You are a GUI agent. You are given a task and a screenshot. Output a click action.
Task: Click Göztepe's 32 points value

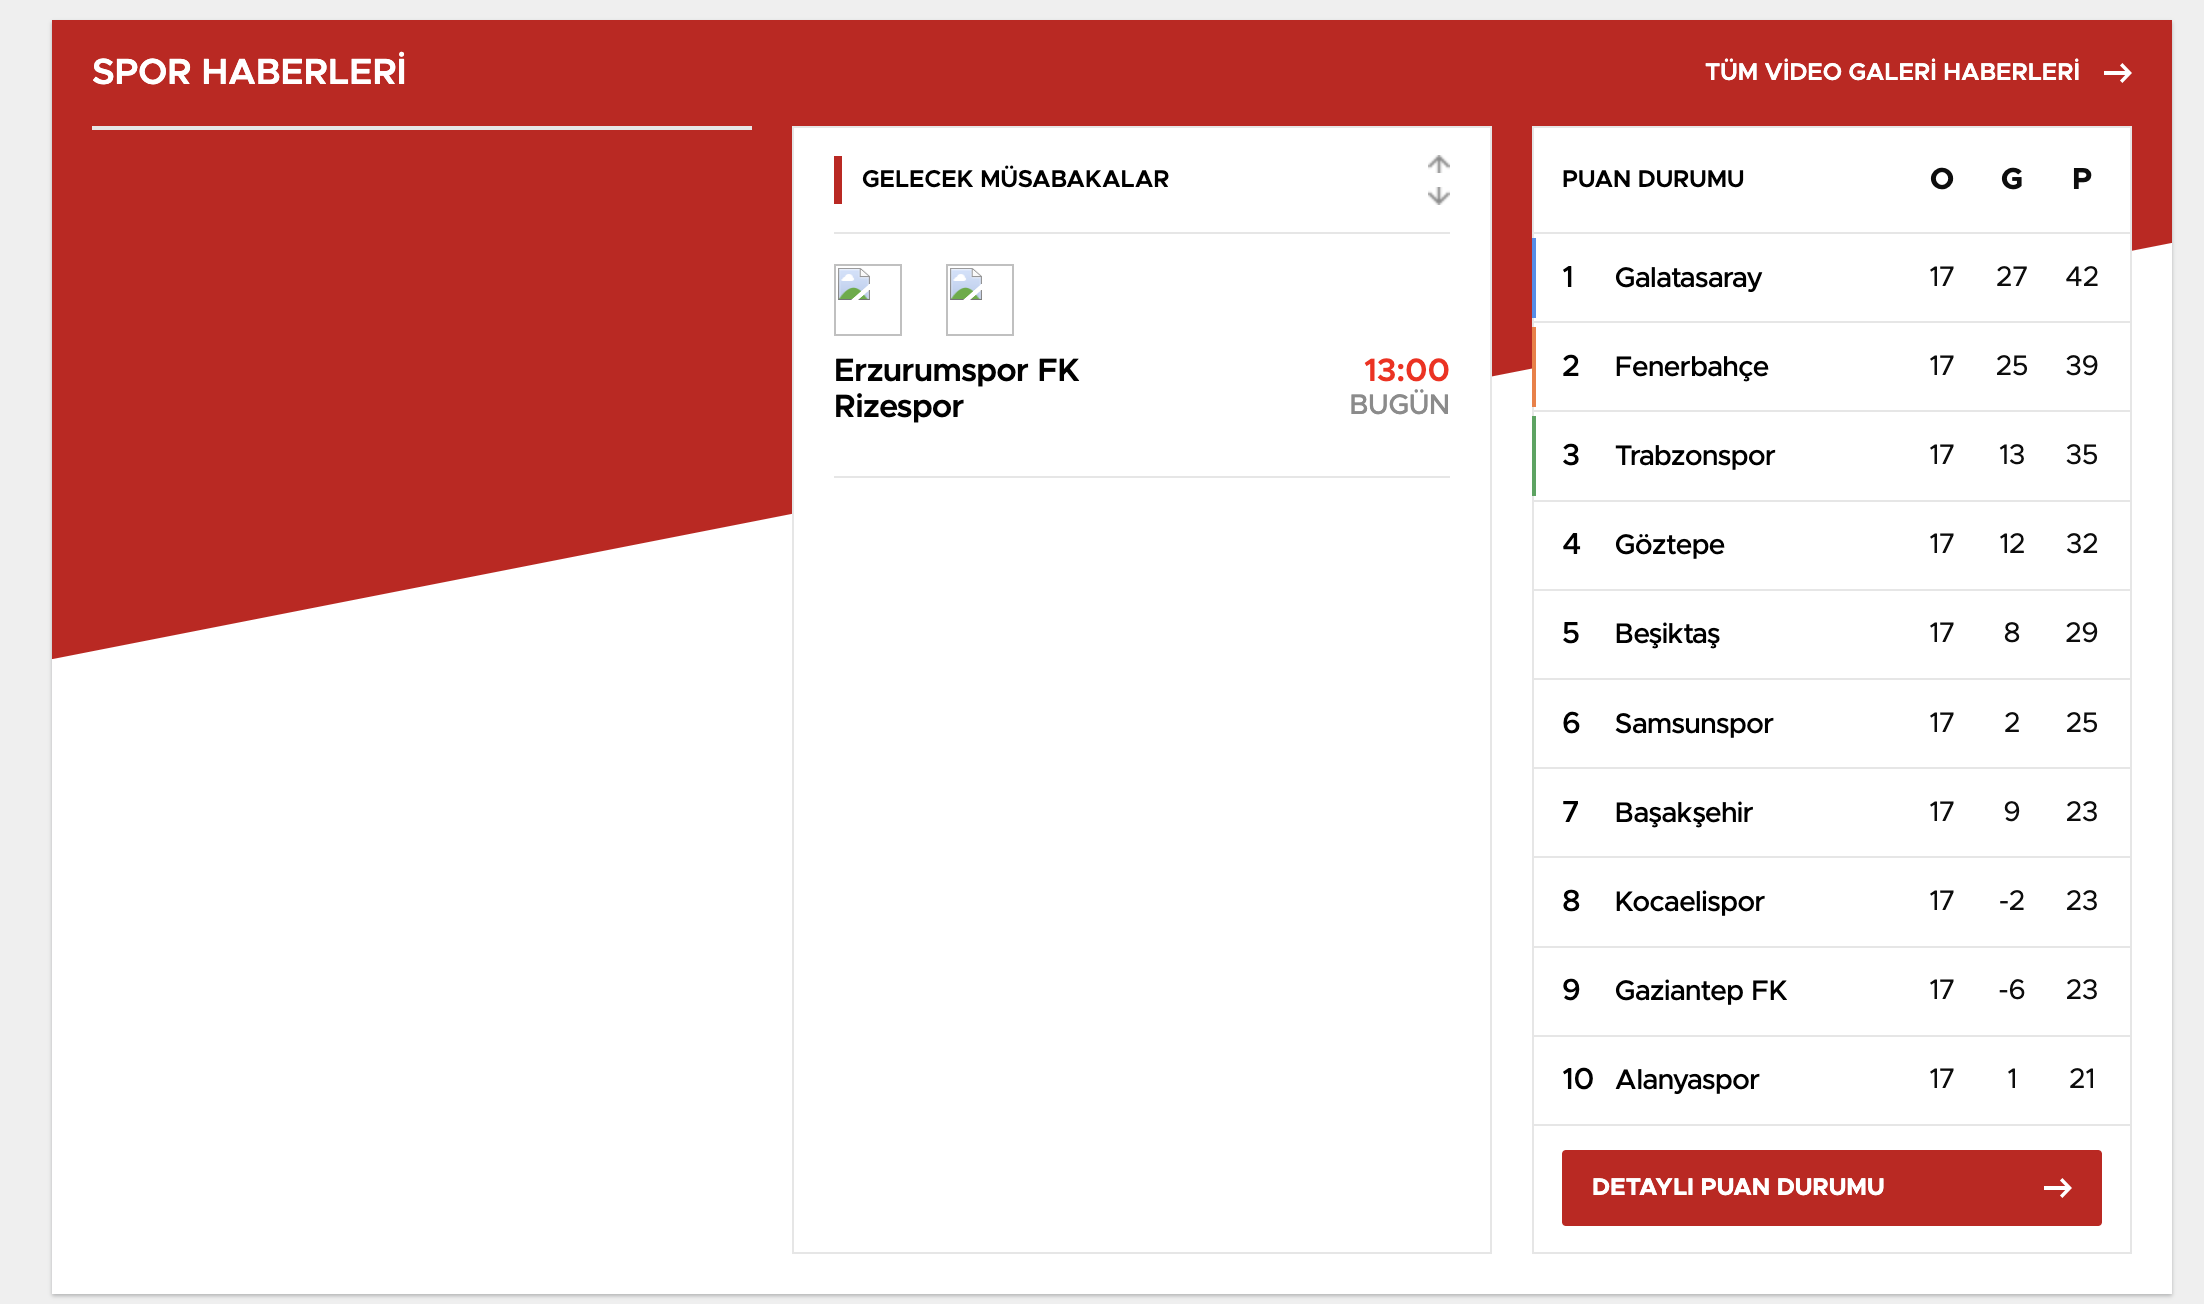(2081, 543)
